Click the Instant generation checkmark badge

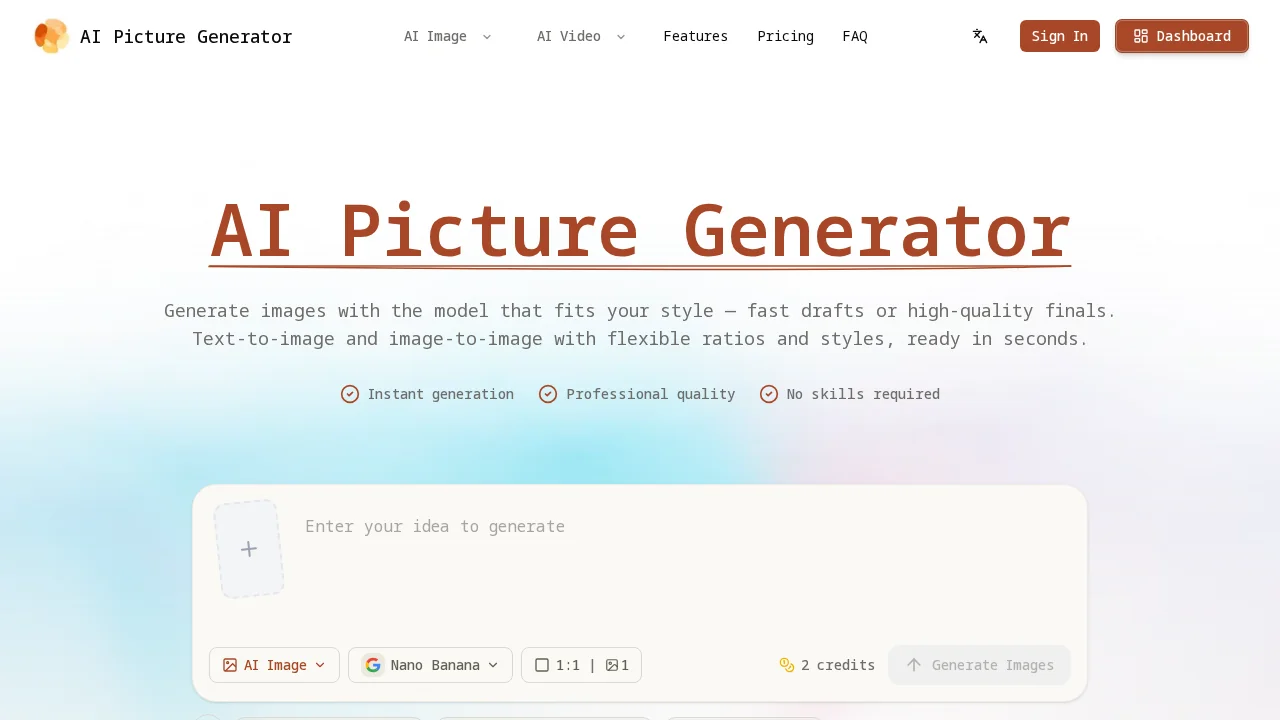click(350, 394)
